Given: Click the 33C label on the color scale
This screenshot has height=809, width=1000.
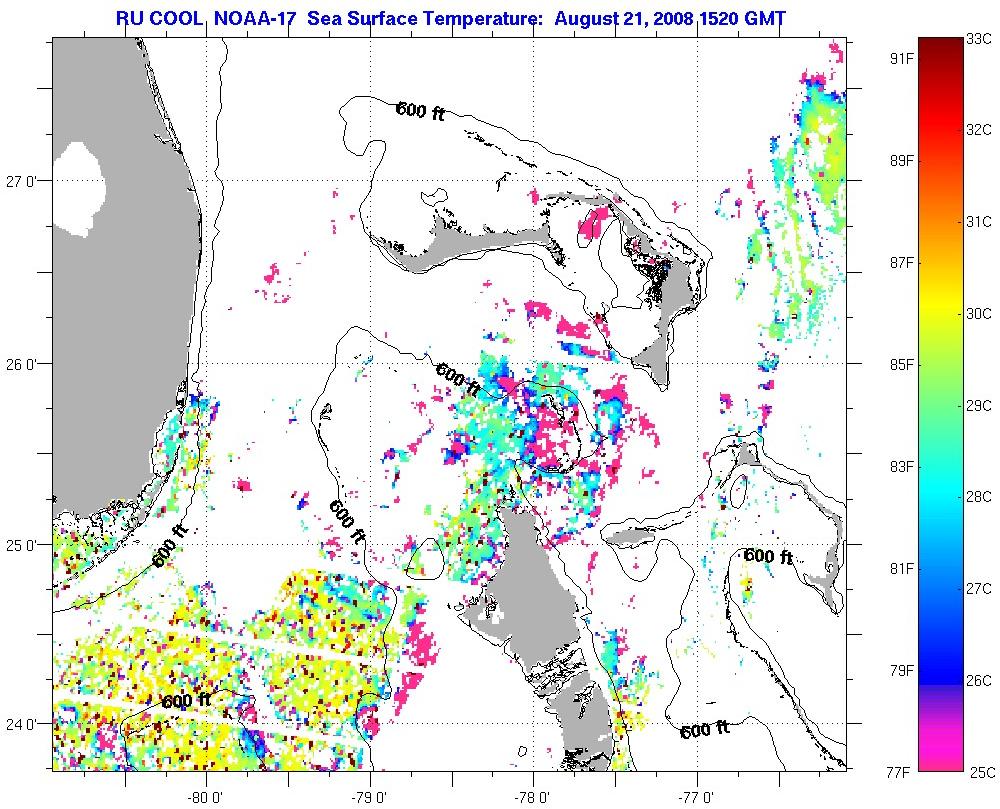Looking at the screenshot, I should (980, 39).
